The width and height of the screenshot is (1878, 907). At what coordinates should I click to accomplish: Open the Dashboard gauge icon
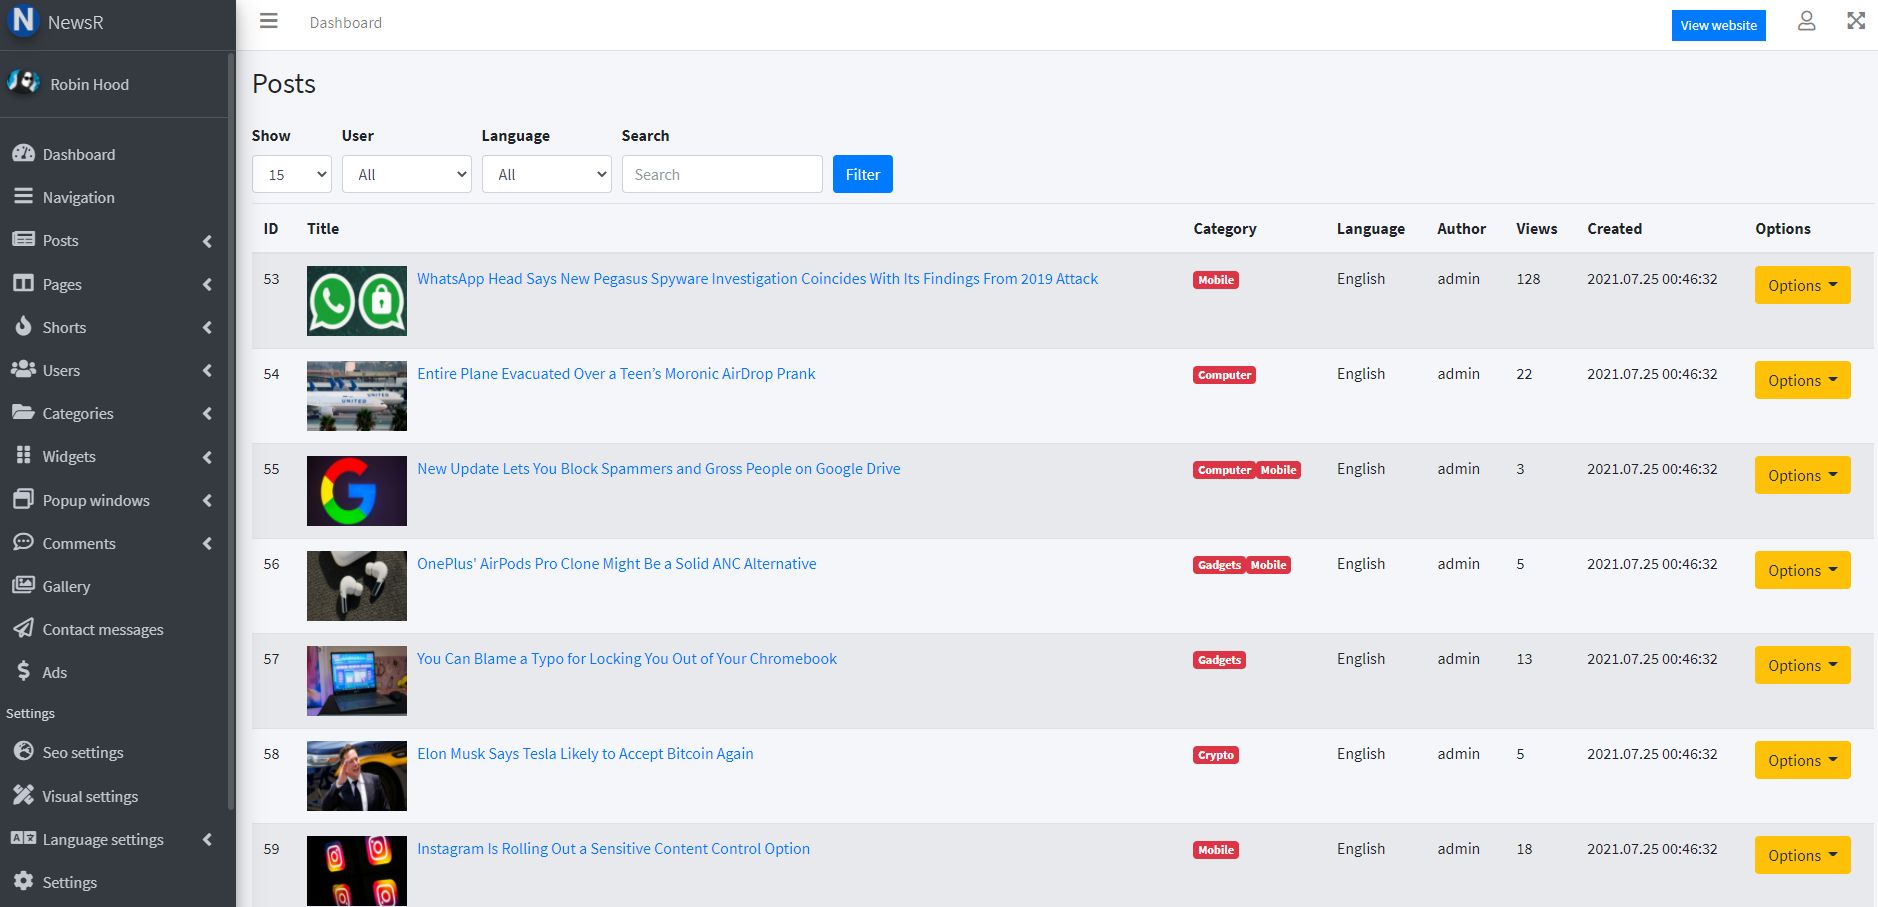pyautogui.click(x=23, y=154)
